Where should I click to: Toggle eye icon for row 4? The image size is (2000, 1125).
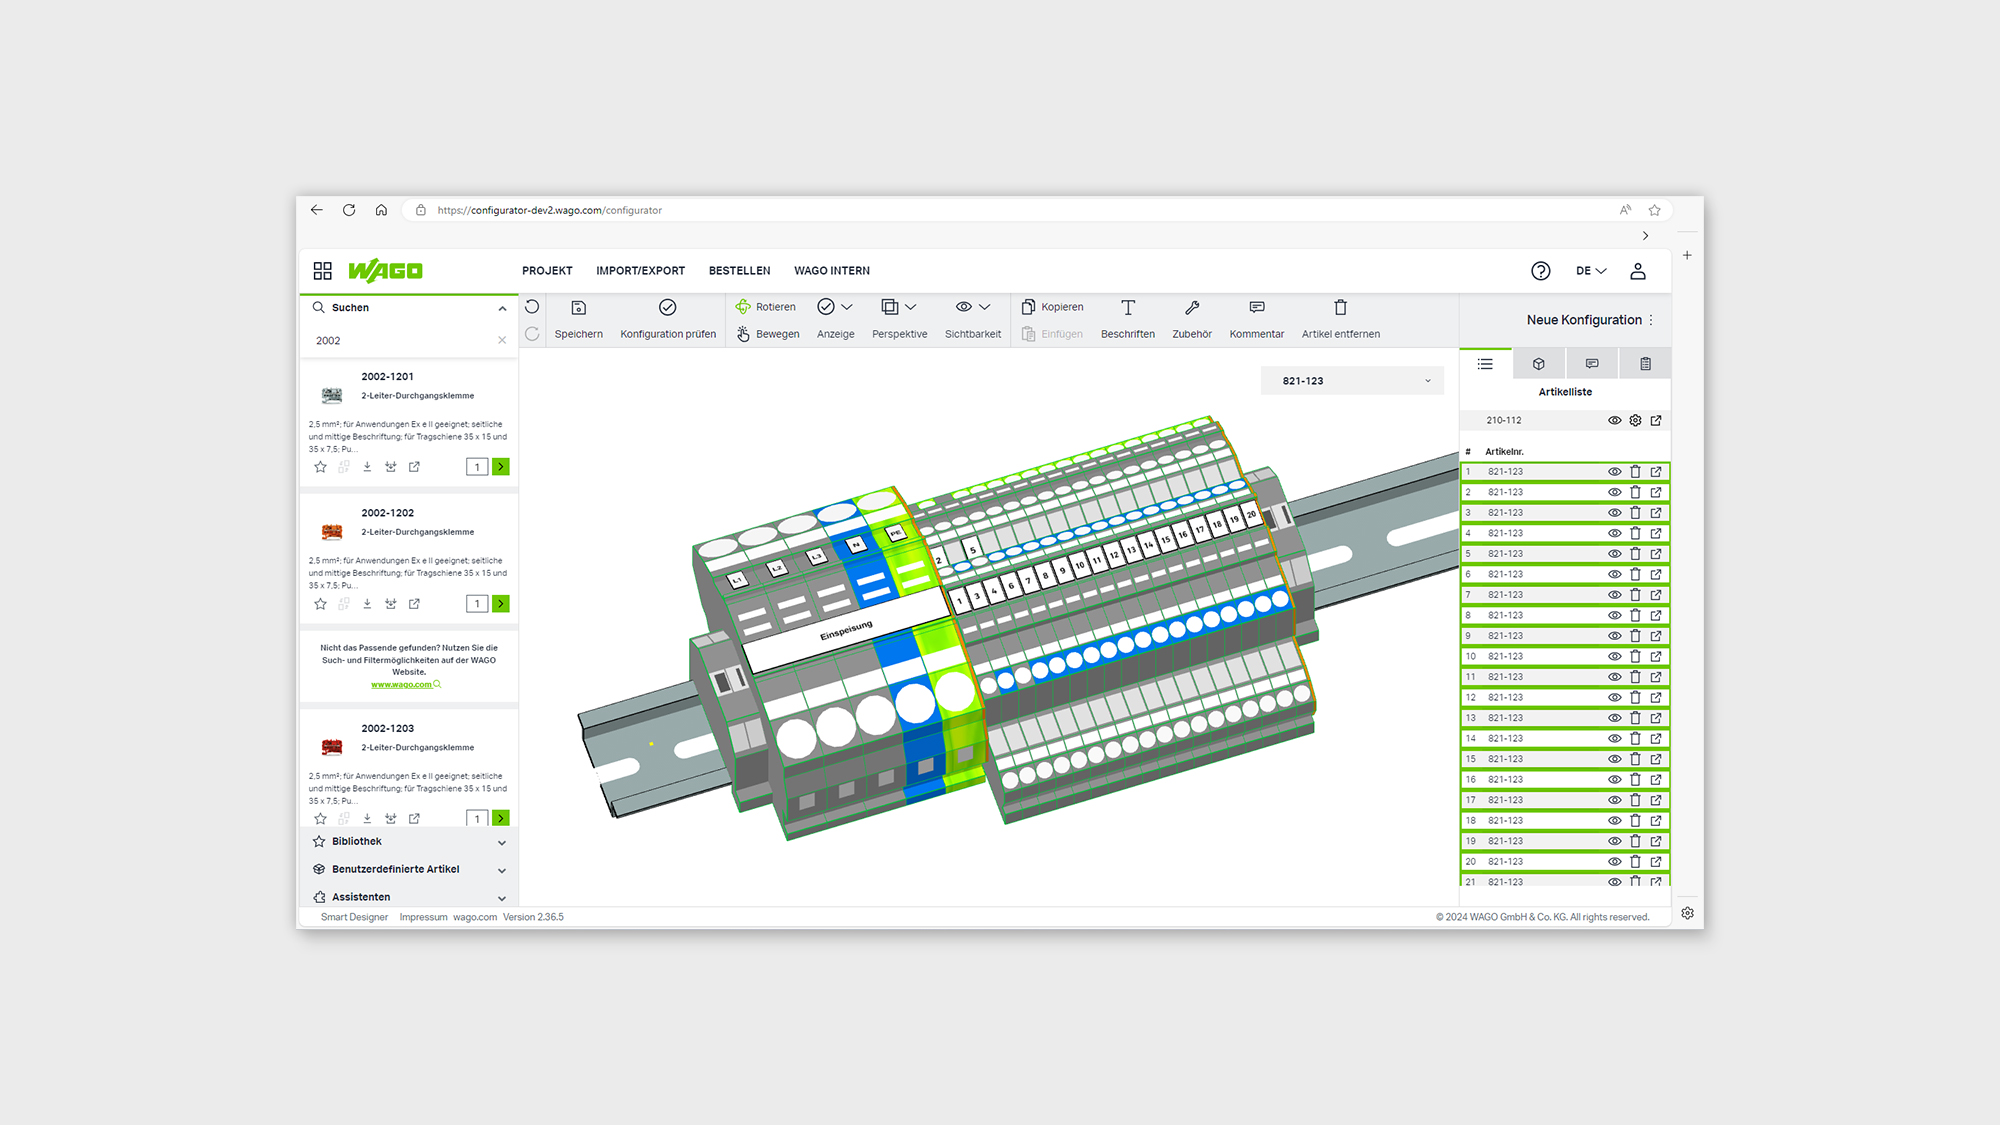pyautogui.click(x=1614, y=534)
